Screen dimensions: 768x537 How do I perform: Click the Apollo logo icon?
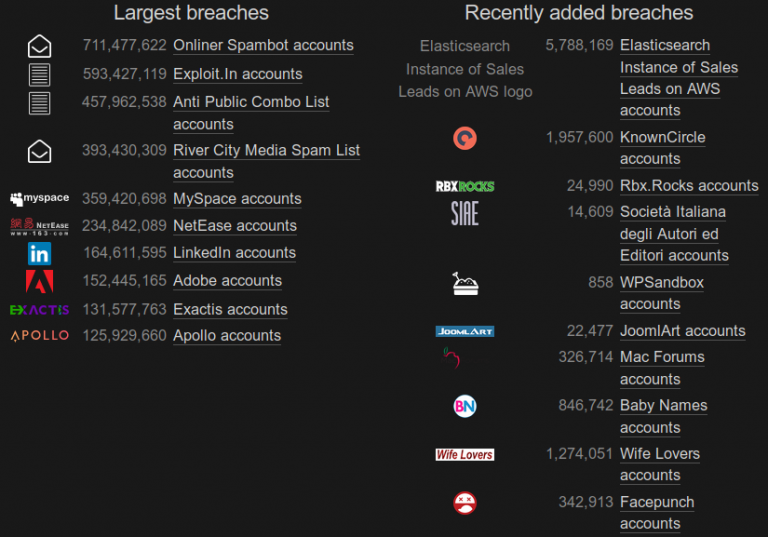coord(39,336)
